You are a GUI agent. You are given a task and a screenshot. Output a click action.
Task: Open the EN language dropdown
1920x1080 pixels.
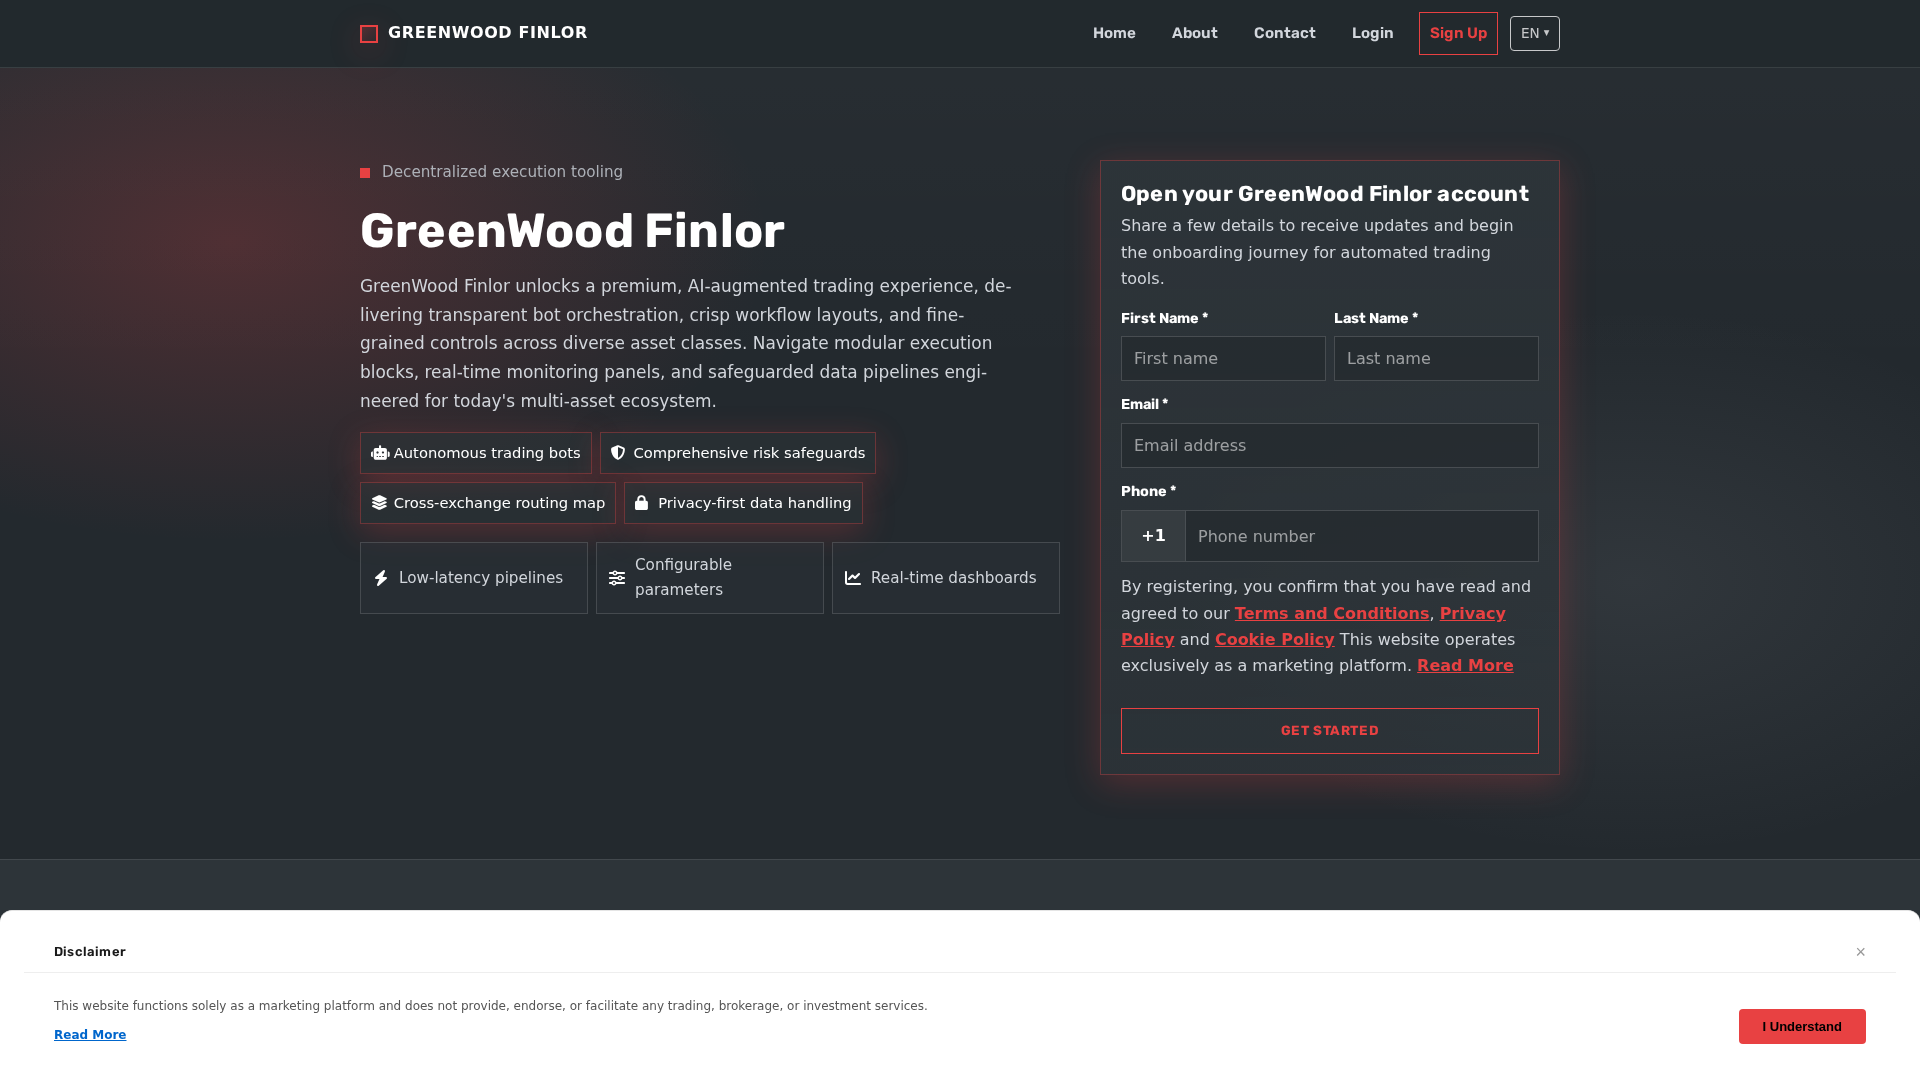pyautogui.click(x=1535, y=34)
